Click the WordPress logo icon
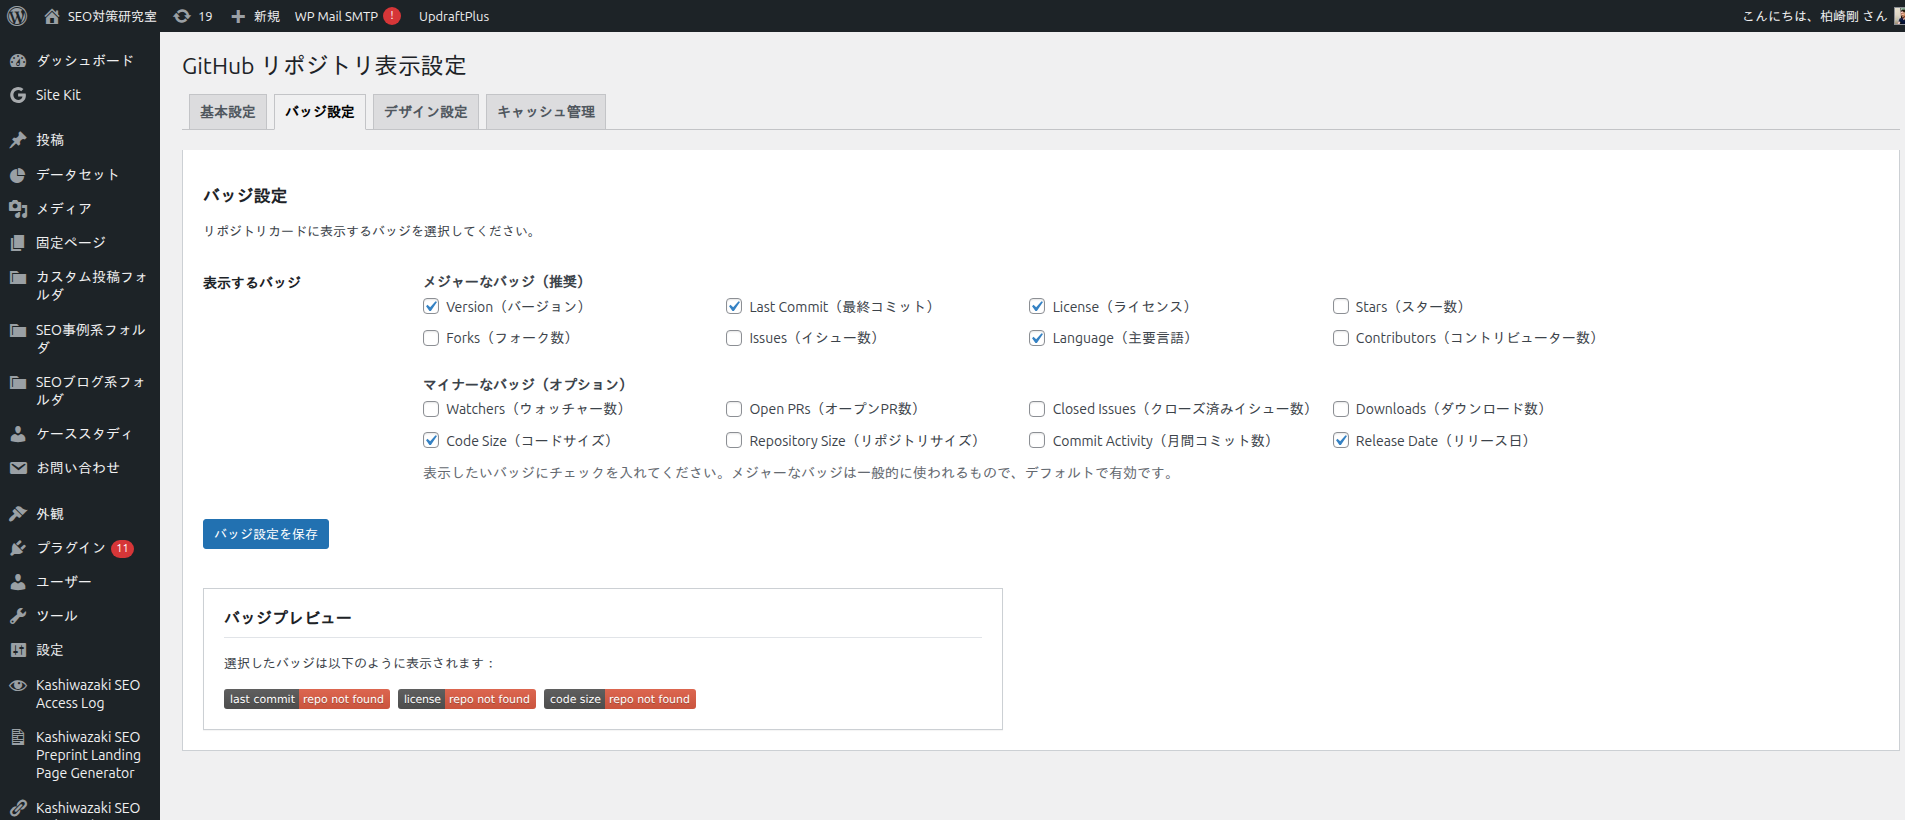This screenshot has width=1905, height=820. pos(17,16)
